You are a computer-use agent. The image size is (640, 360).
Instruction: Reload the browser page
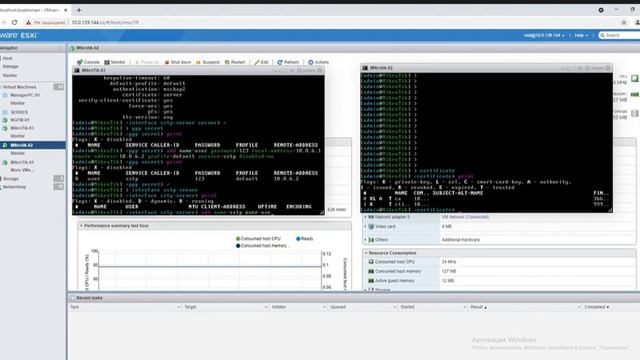pyautogui.click(x=14, y=22)
